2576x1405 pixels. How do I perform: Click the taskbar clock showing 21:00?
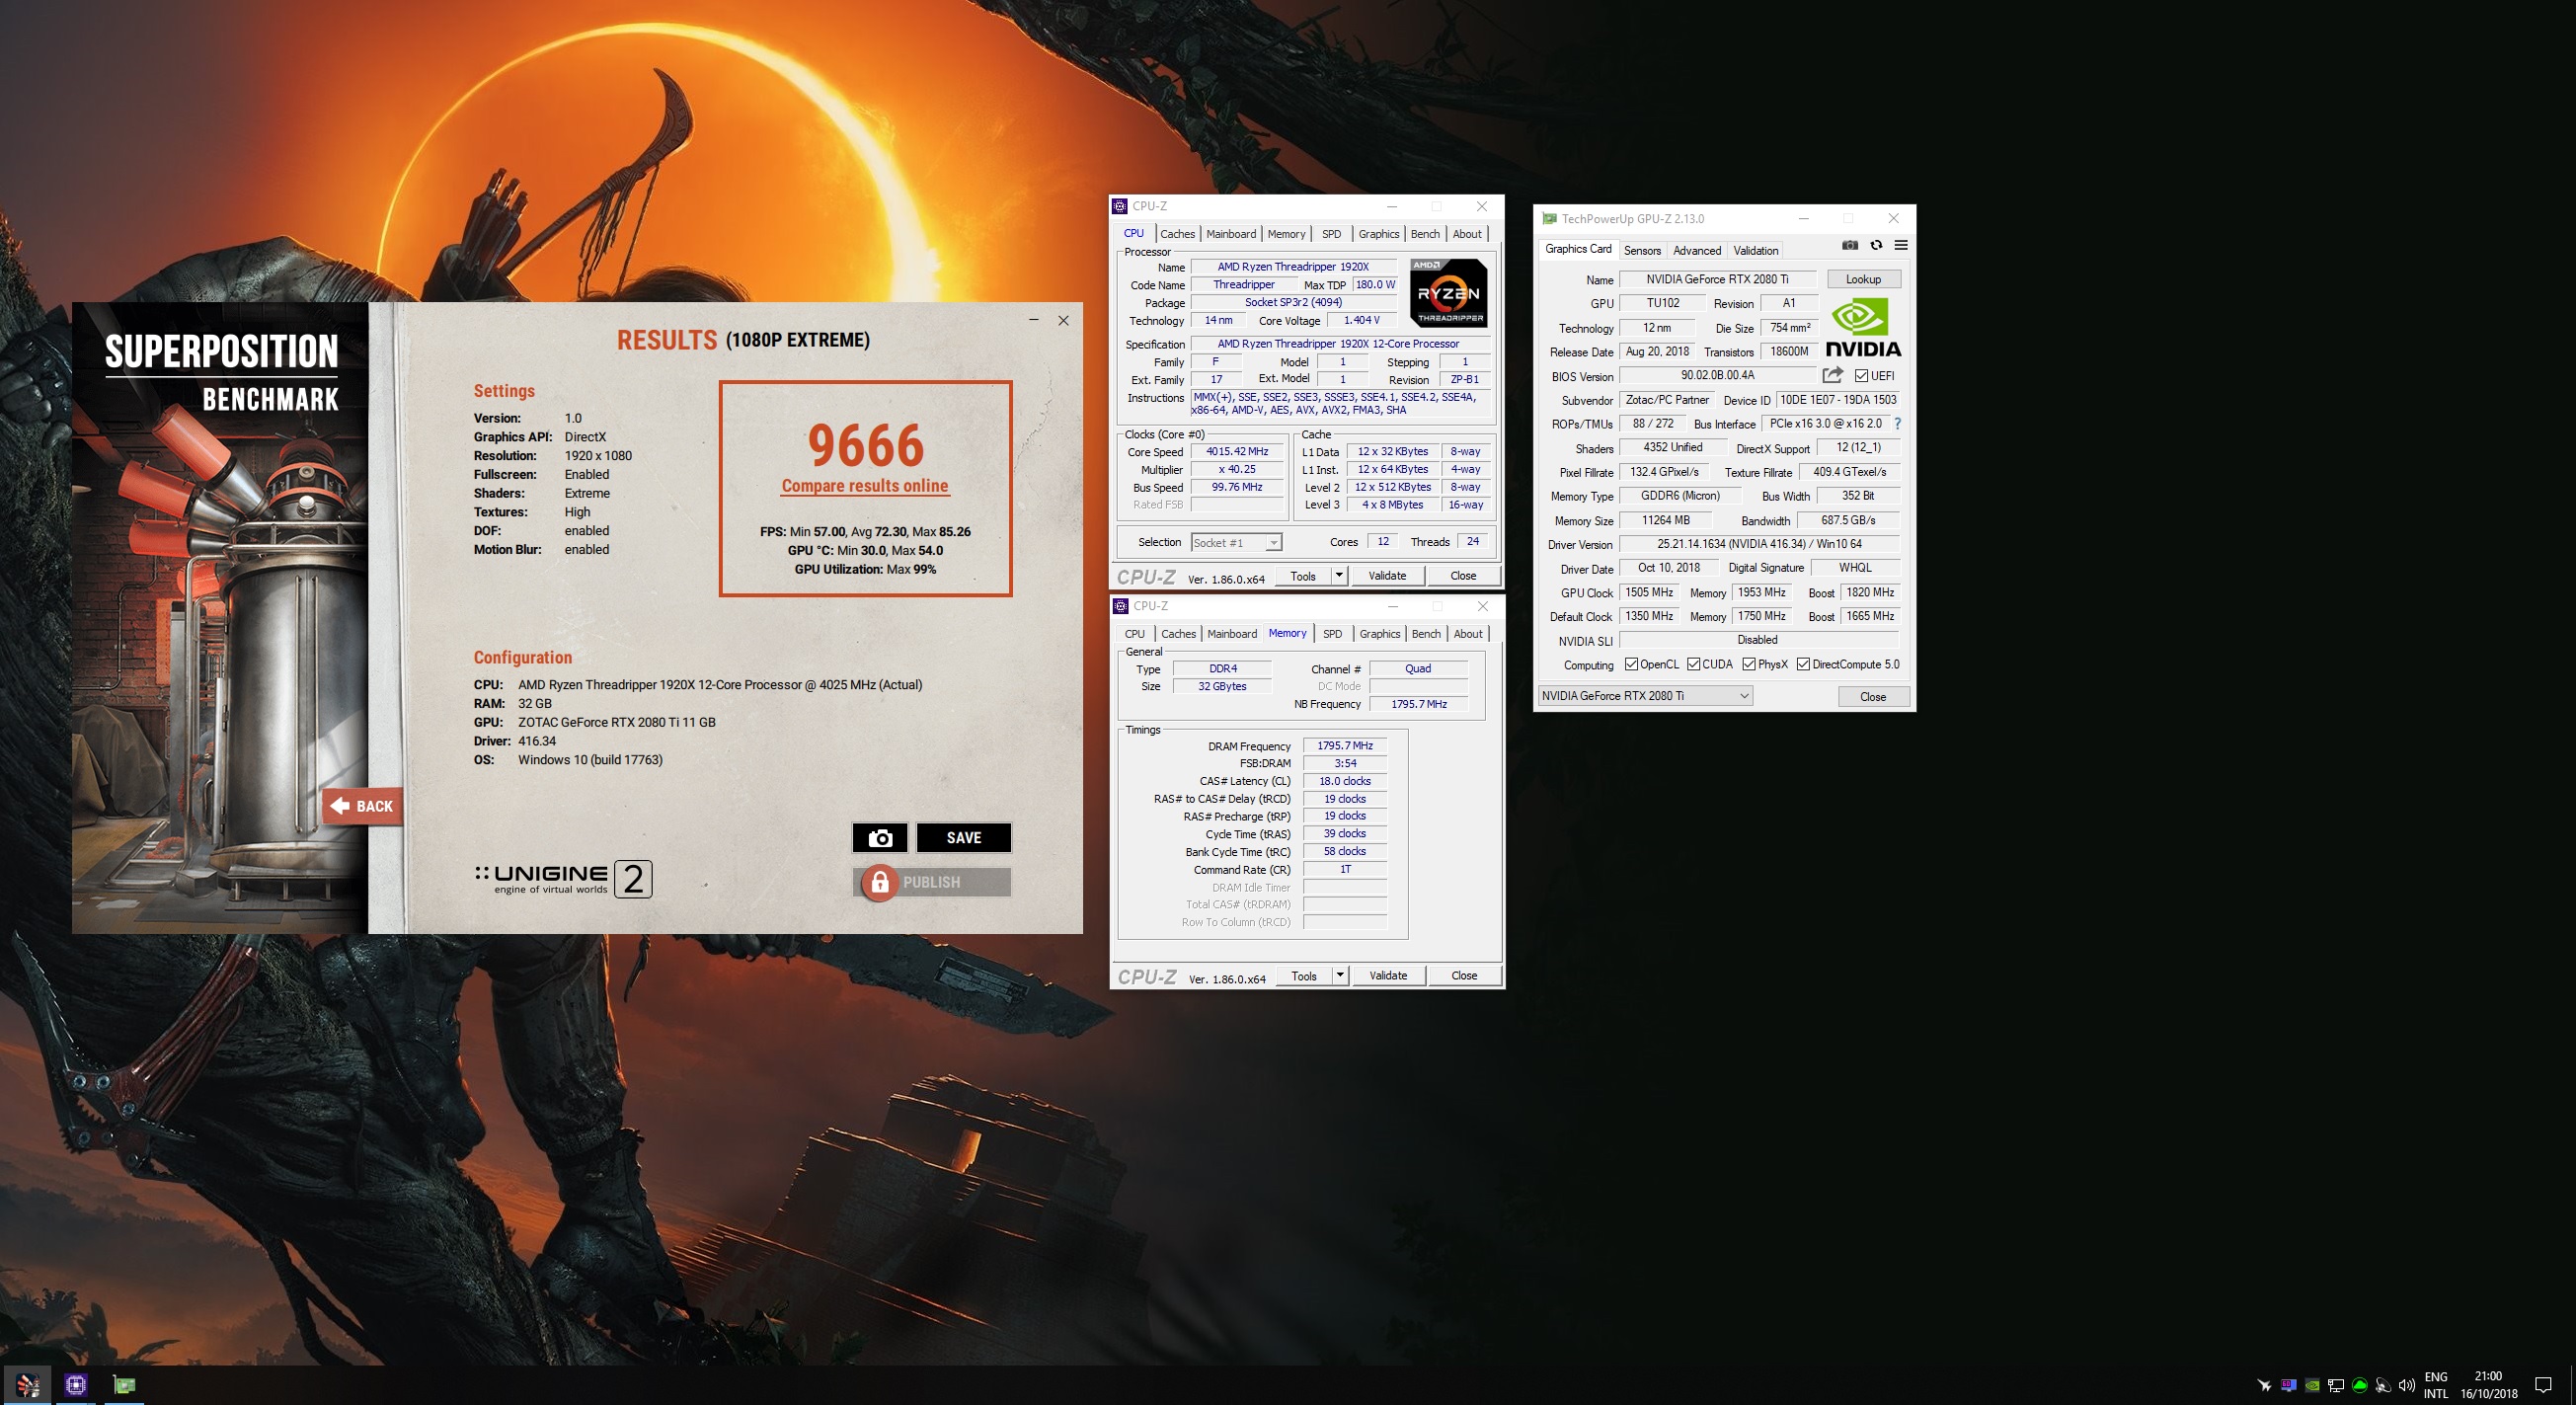(2489, 1385)
